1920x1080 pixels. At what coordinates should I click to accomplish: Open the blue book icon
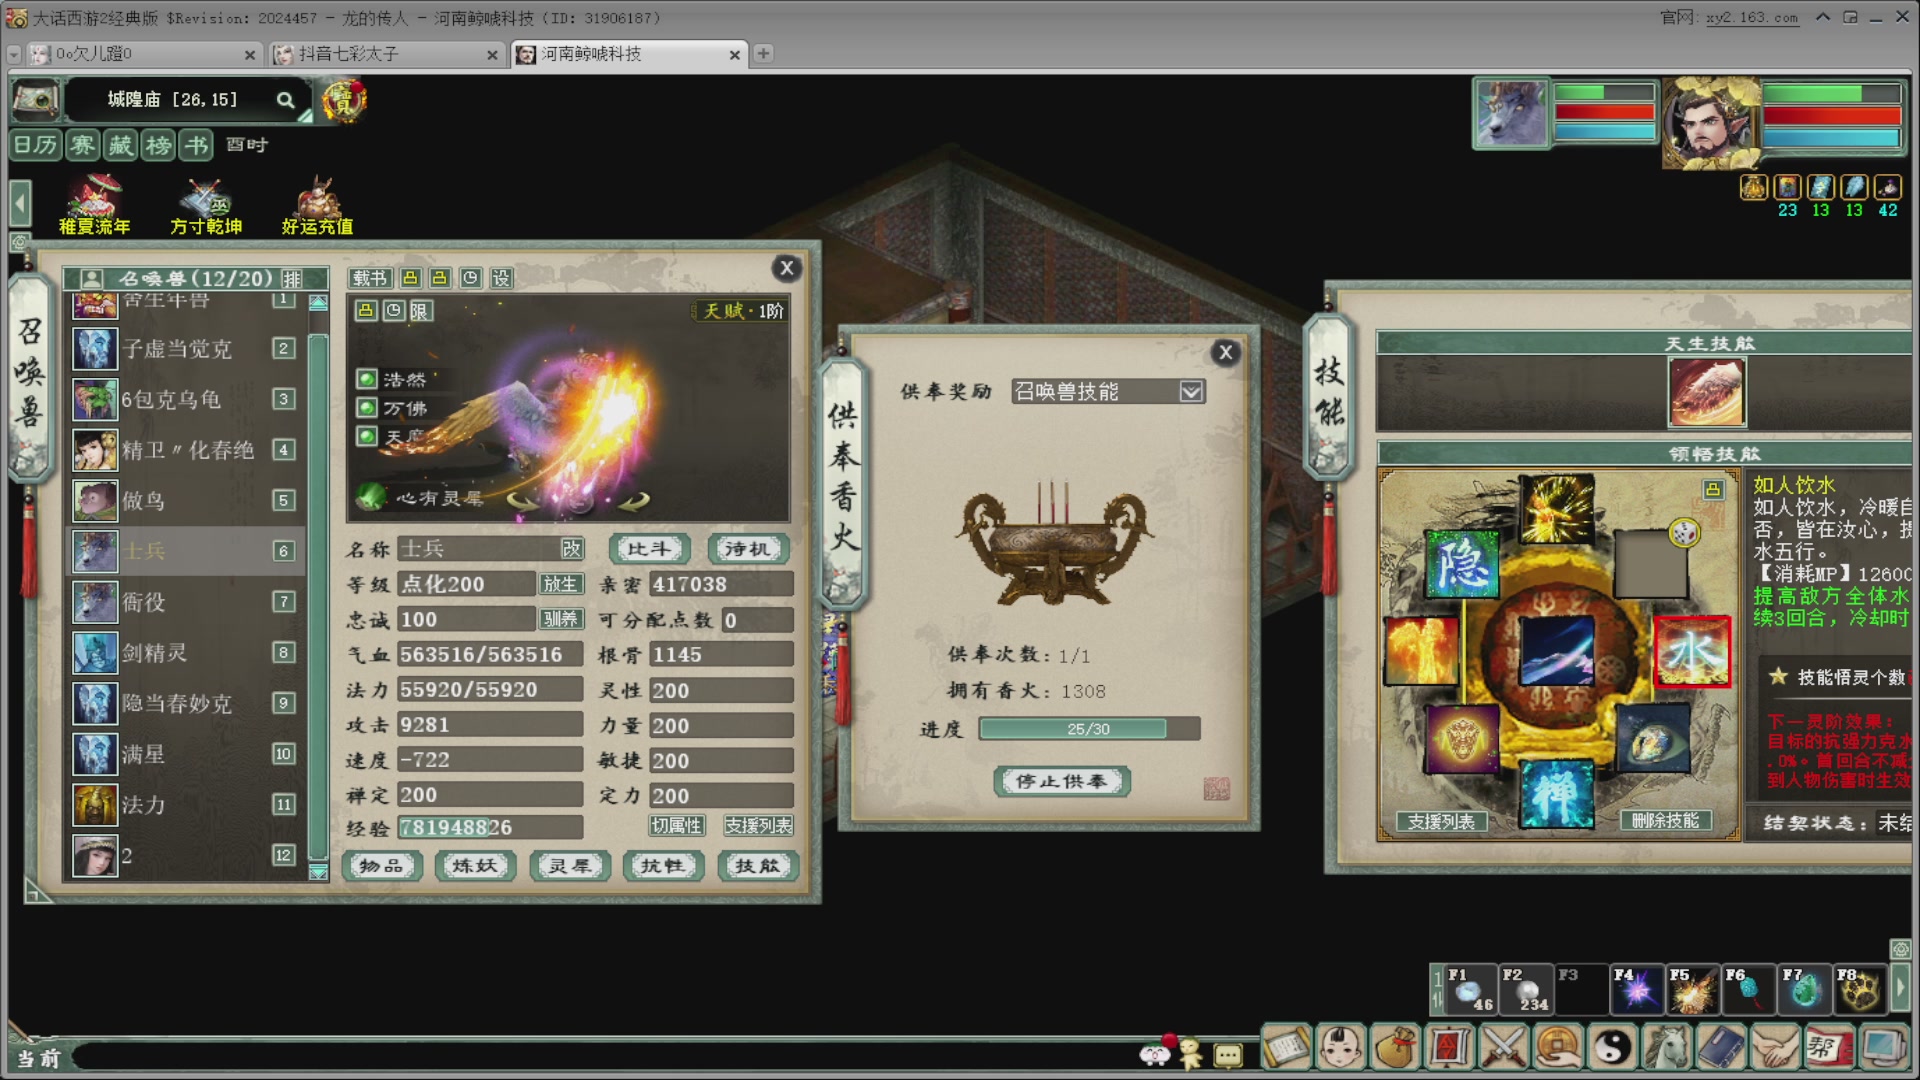pyautogui.click(x=1720, y=1047)
